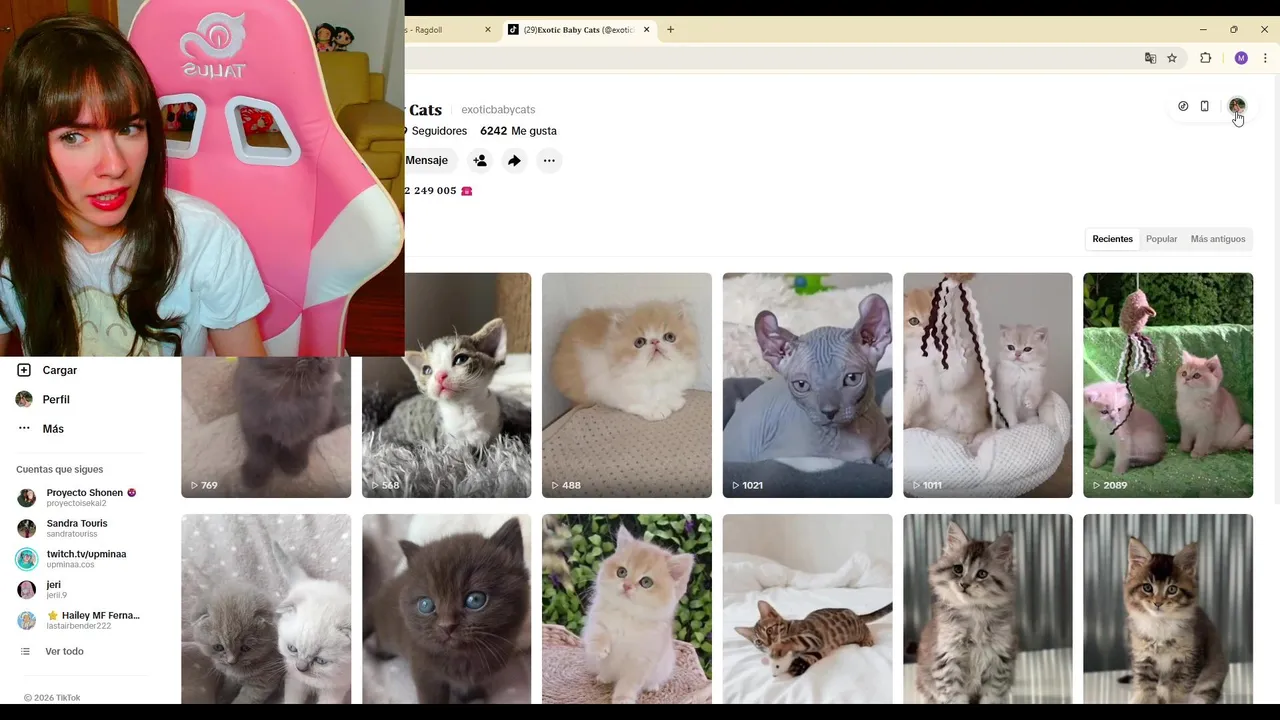This screenshot has width=1280, height=720.
Task: Open the Cargar upload icon
Action: (x=24, y=370)
